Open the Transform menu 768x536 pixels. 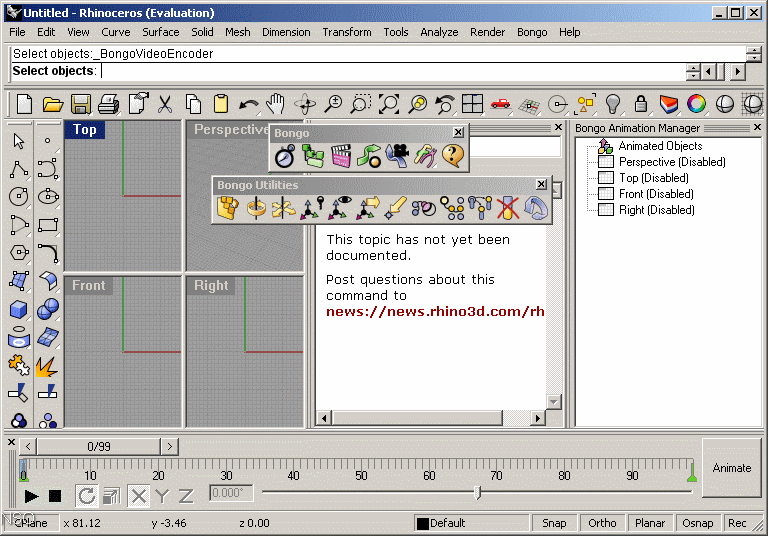[x=347, y=32]
